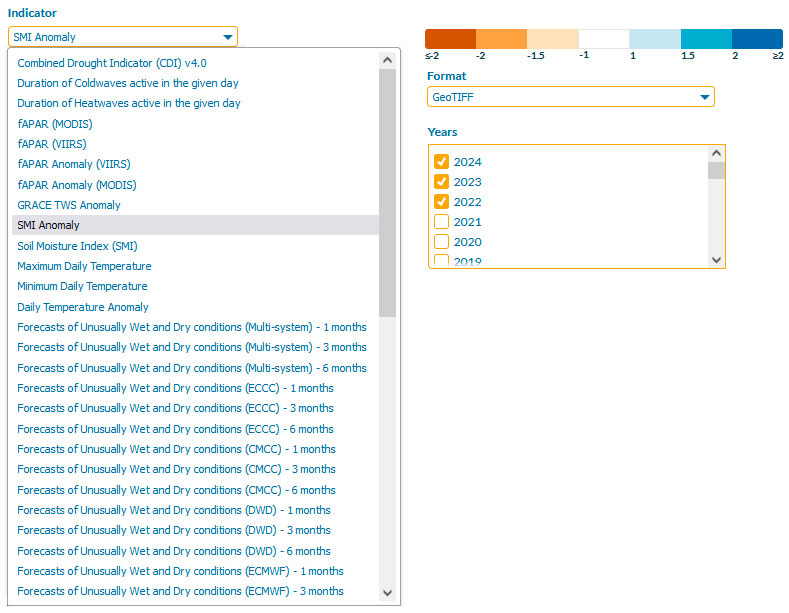Click the light blue 1 to 1.5 legend swatch
The height and width of the screenshot is (613, 789).
[x=655, y=39]
